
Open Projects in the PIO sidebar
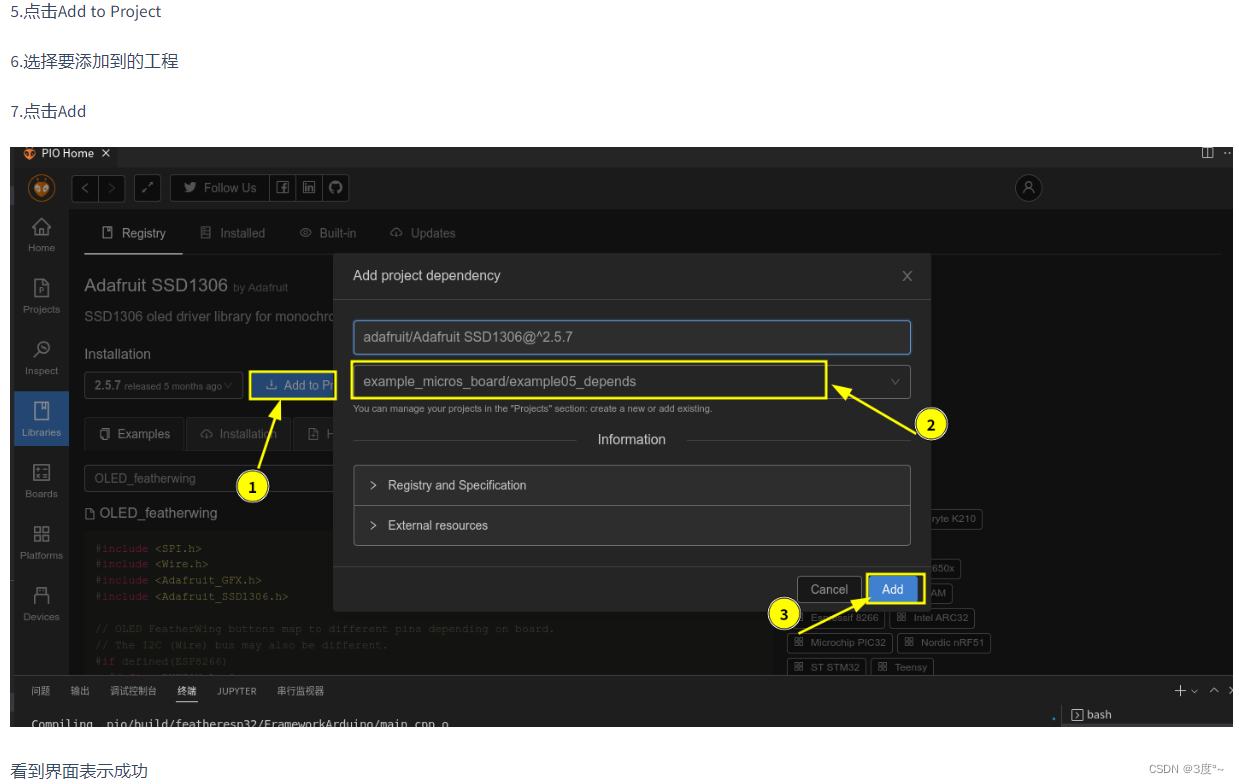41,296
